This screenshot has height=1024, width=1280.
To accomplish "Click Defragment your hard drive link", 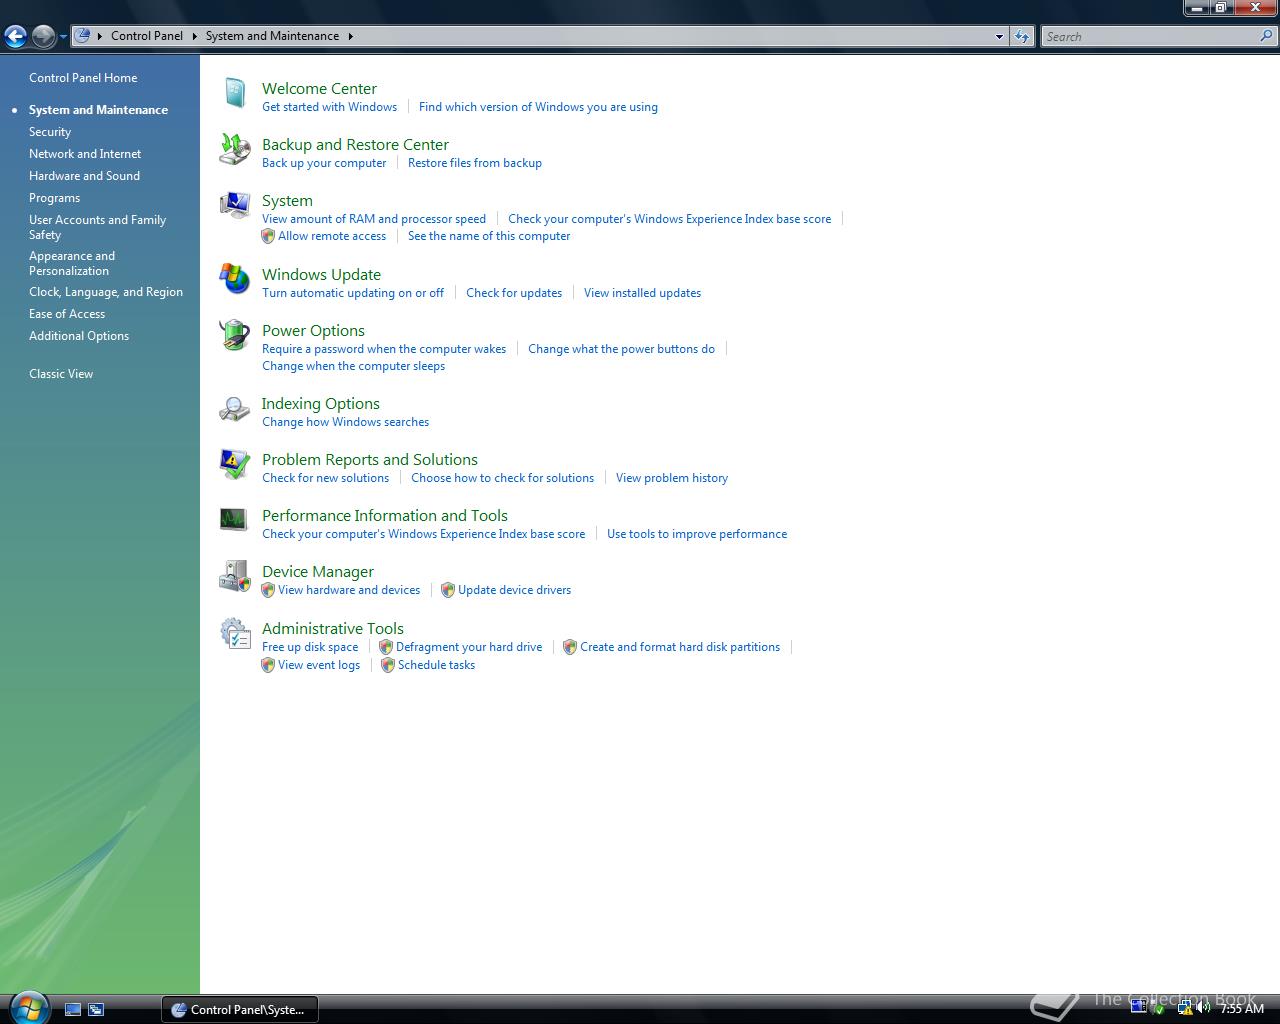I will 469,647.
